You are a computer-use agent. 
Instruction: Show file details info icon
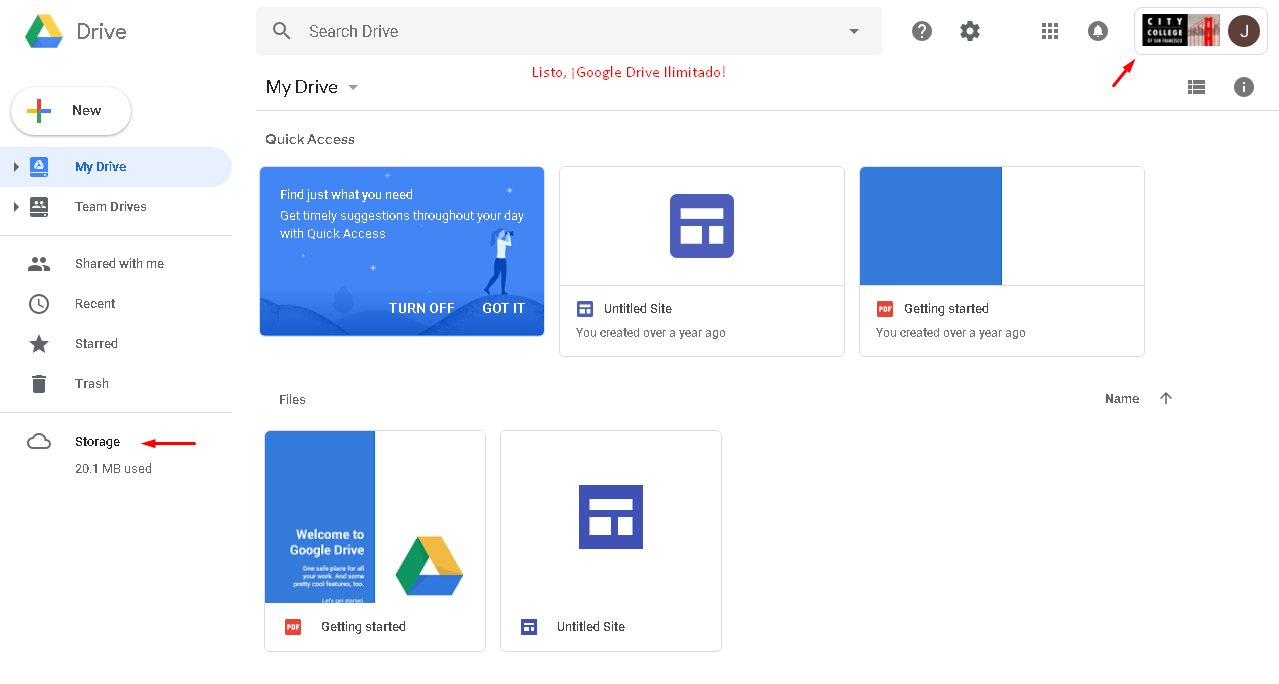(x=1243, y=87)
